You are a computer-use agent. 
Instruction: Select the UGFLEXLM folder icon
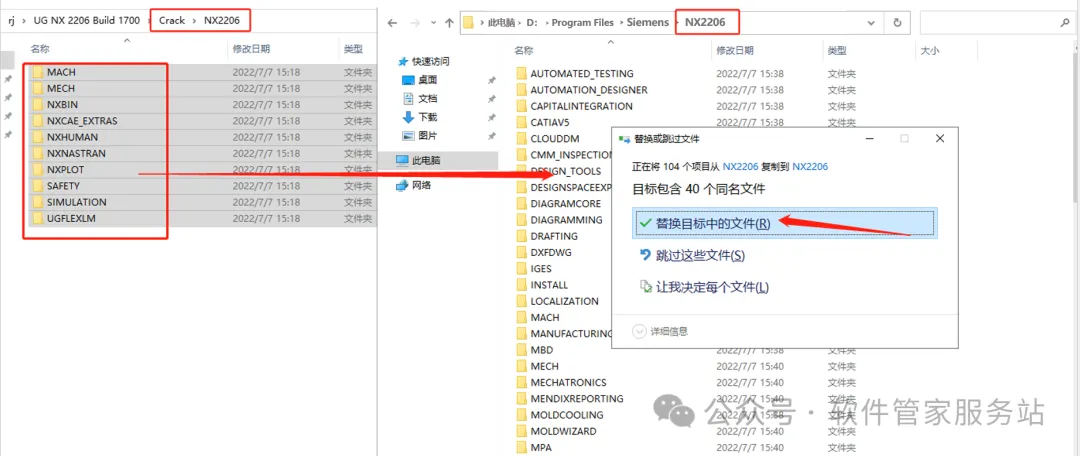pyautogui.click(x=37, y=218)
